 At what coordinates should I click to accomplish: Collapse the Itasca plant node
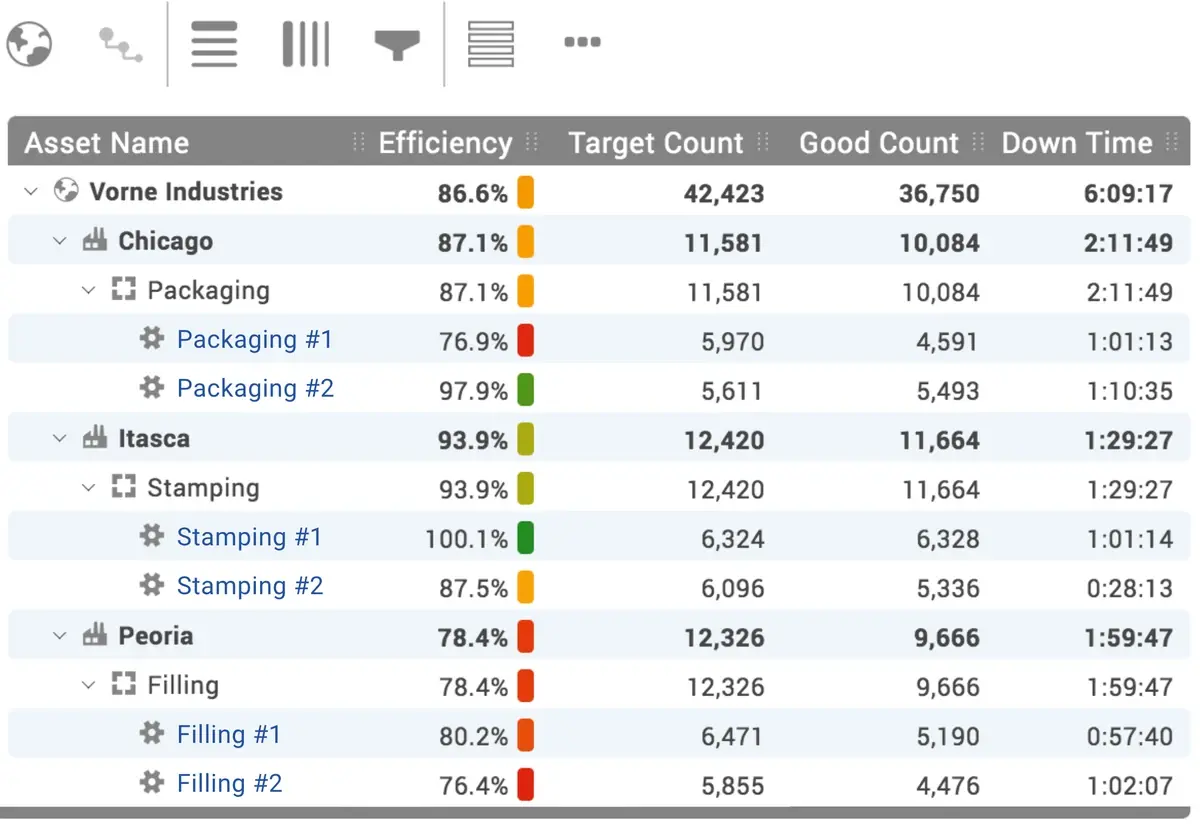pyautogui.click(x=60, y=438)
